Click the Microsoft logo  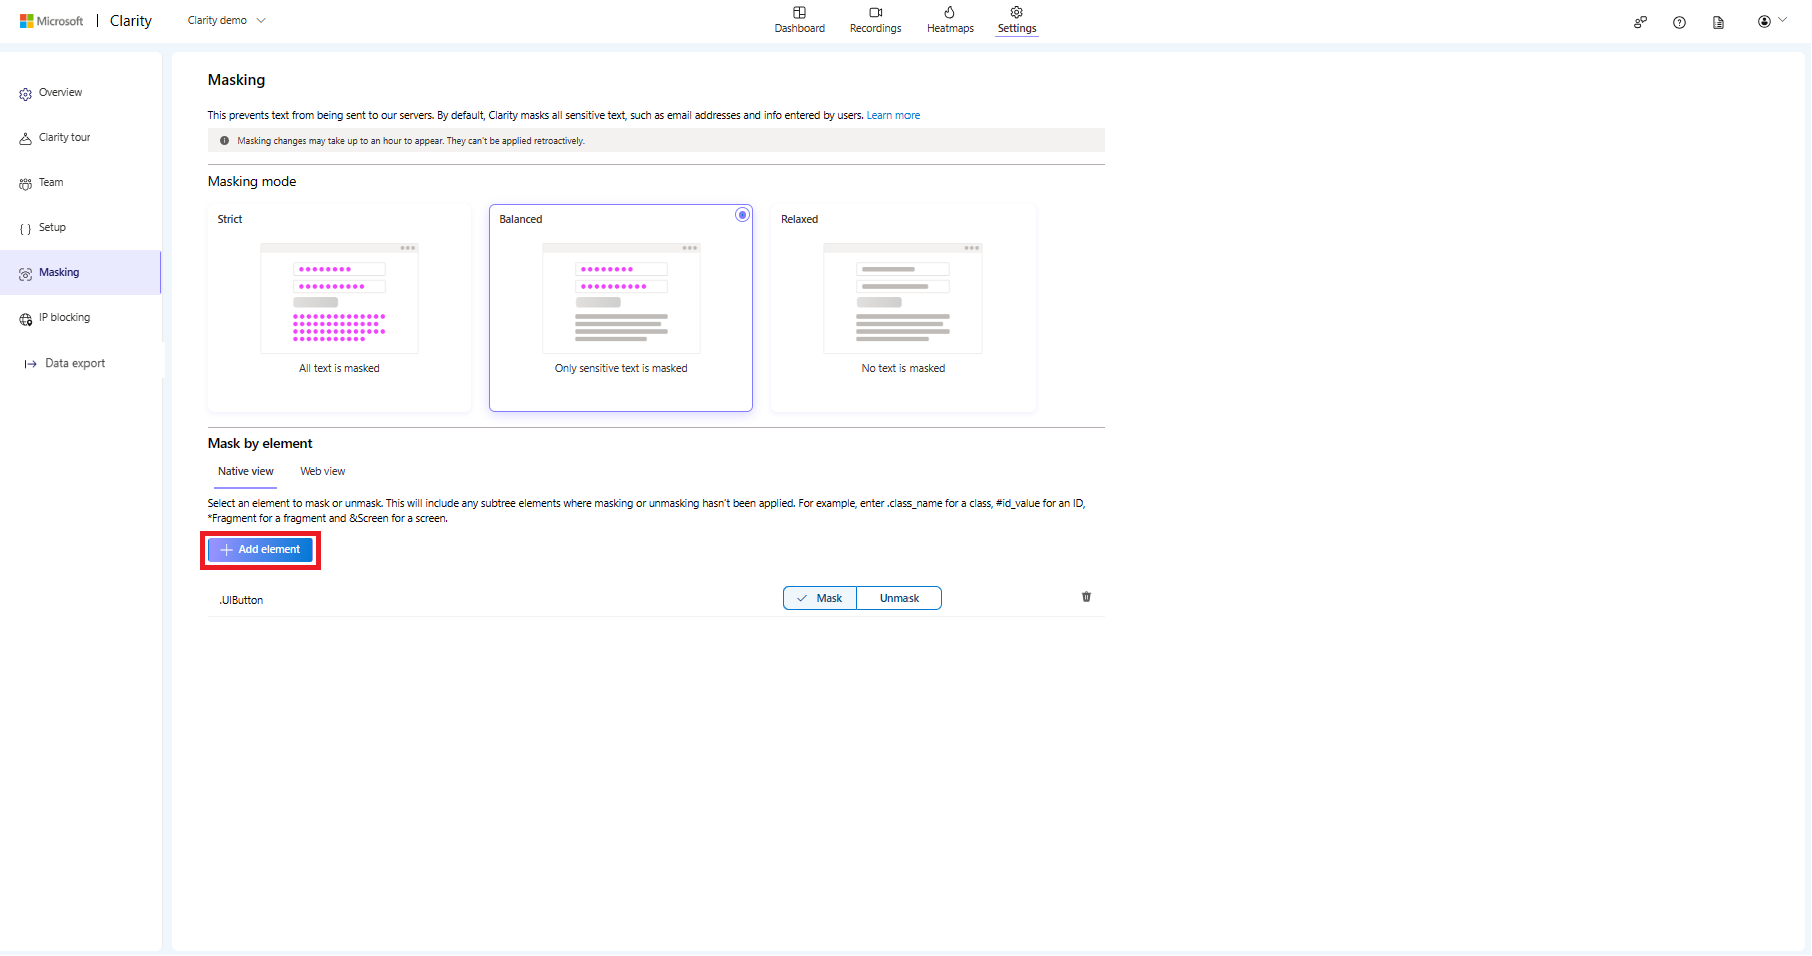[x=51, y=21]
